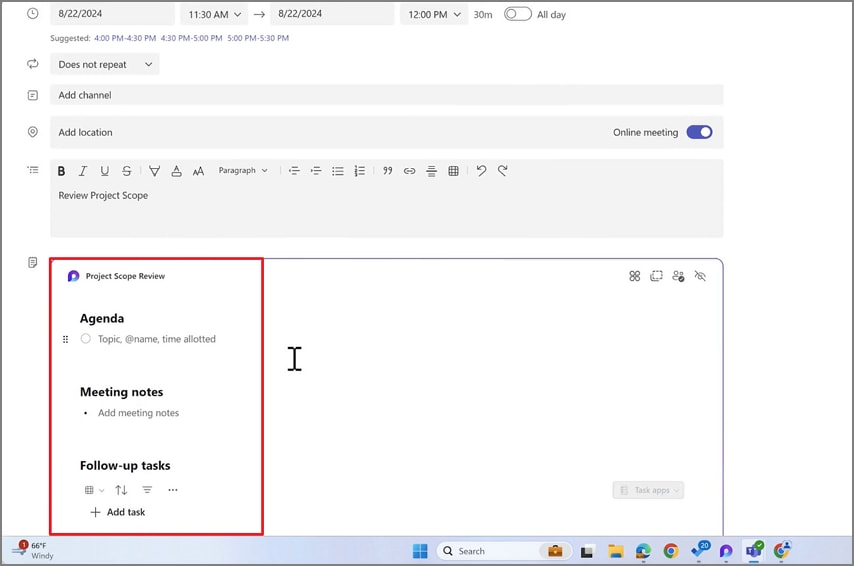The width and height of the screenshot is (854, 566).
Task: Open end time 12:00 PM dropdown
Action: point(434,15)
